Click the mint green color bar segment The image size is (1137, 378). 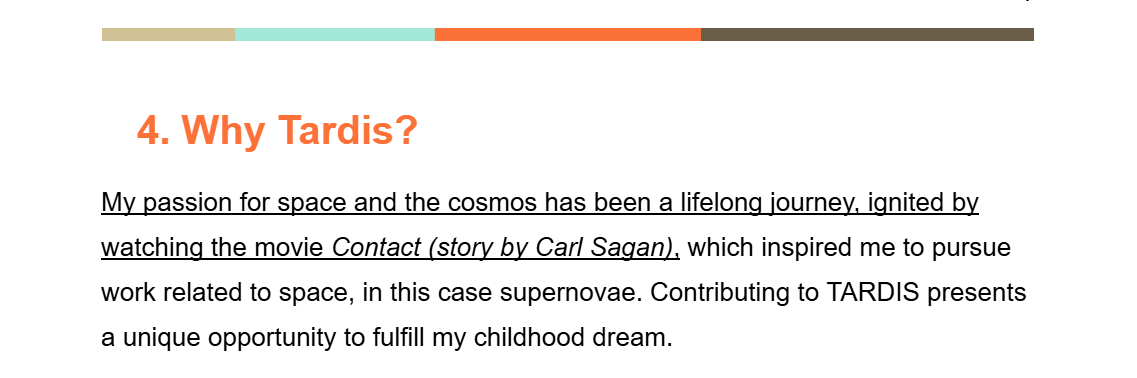click(335, 35)
